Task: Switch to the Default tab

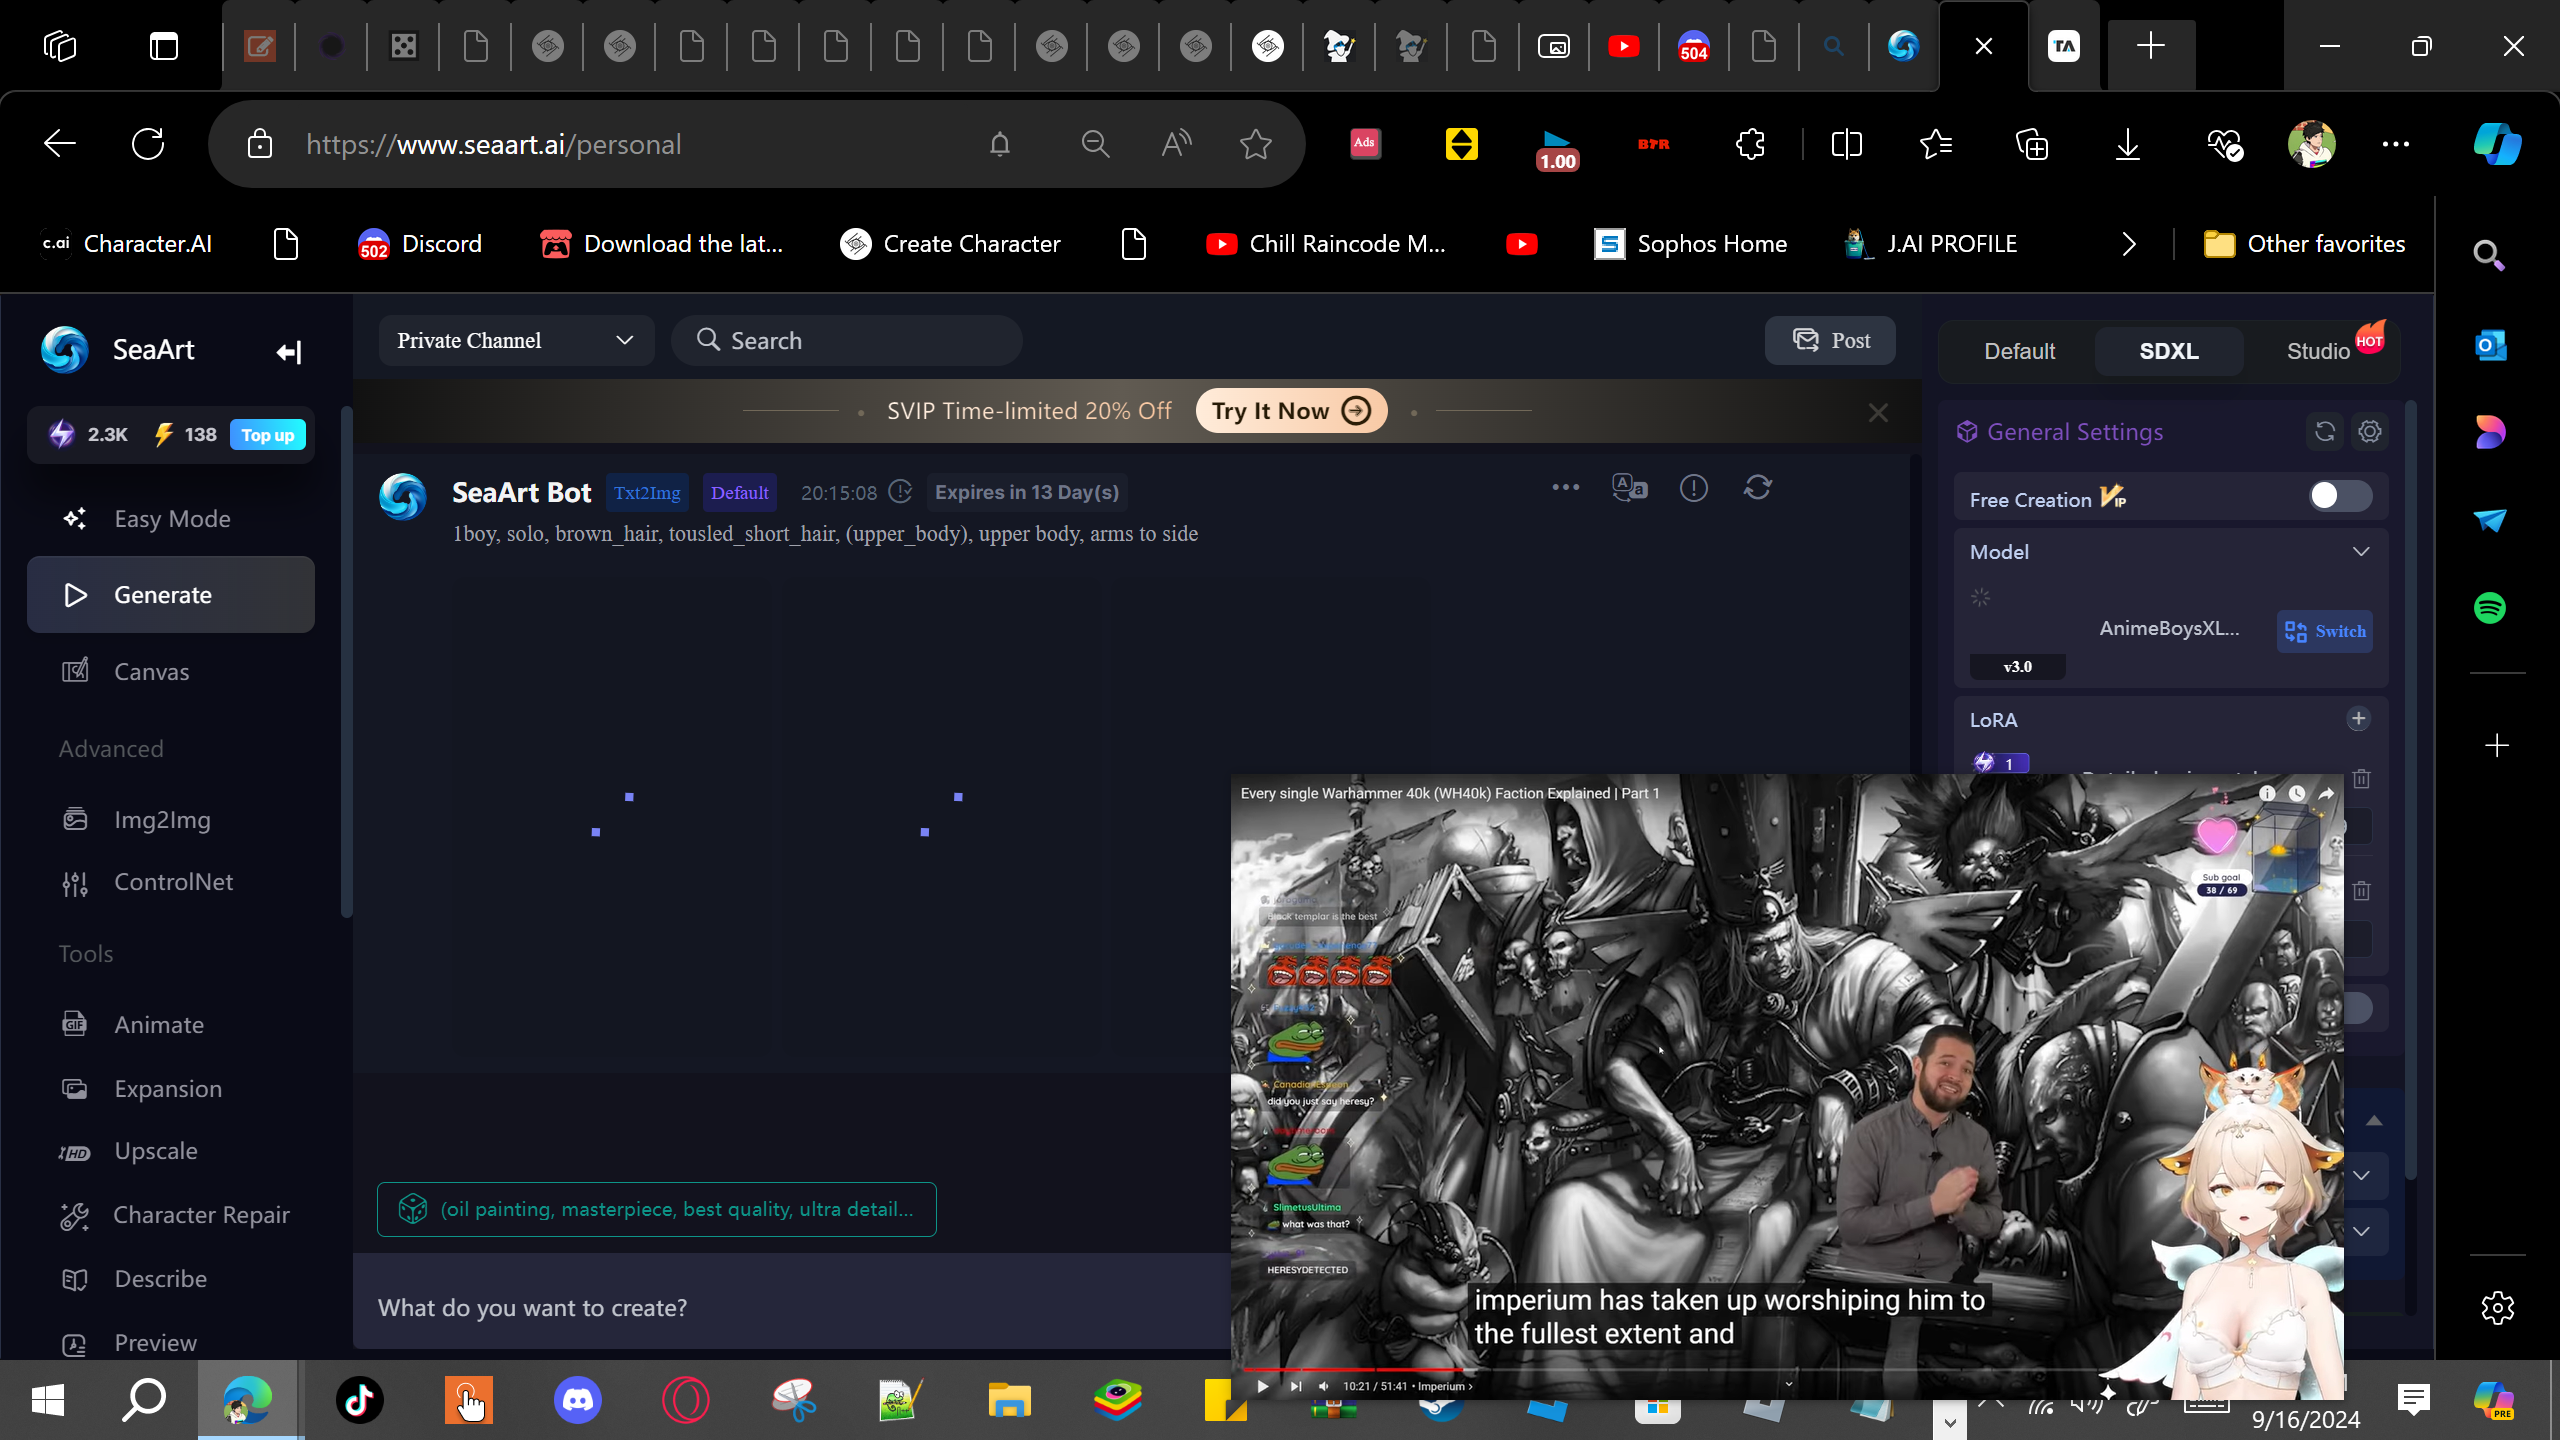Action: (2020, 351)
